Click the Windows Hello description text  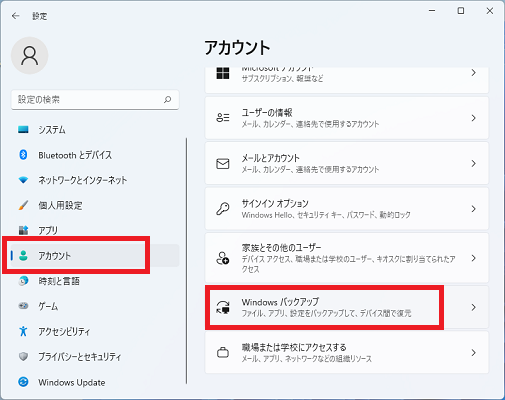coord(326,215)
